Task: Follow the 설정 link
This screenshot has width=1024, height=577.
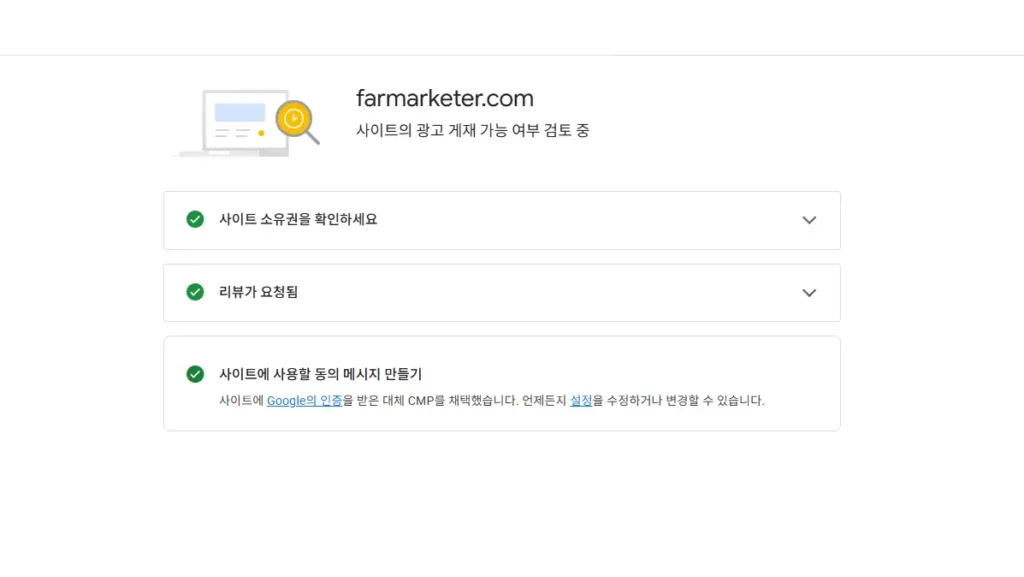Action: [x=581, y=401]
